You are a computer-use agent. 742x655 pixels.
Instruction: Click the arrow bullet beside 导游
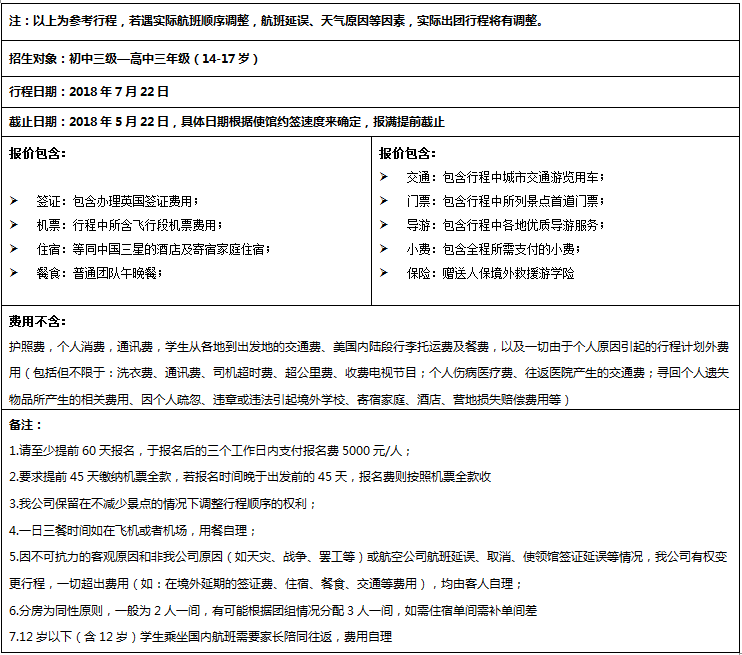(x=384, y=225)
